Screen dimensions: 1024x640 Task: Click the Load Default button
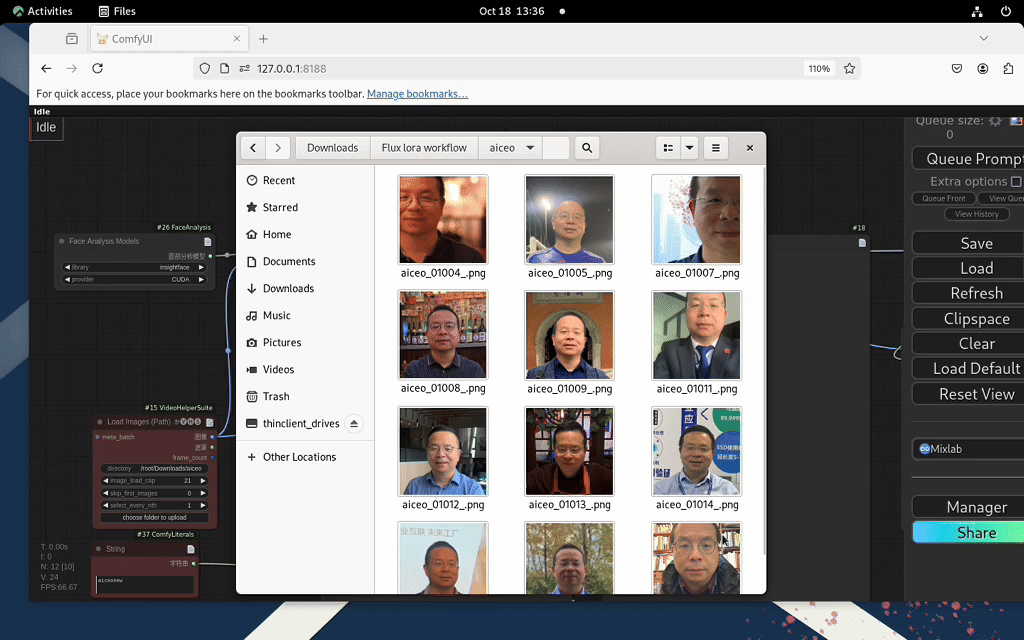tap(968, 368)
